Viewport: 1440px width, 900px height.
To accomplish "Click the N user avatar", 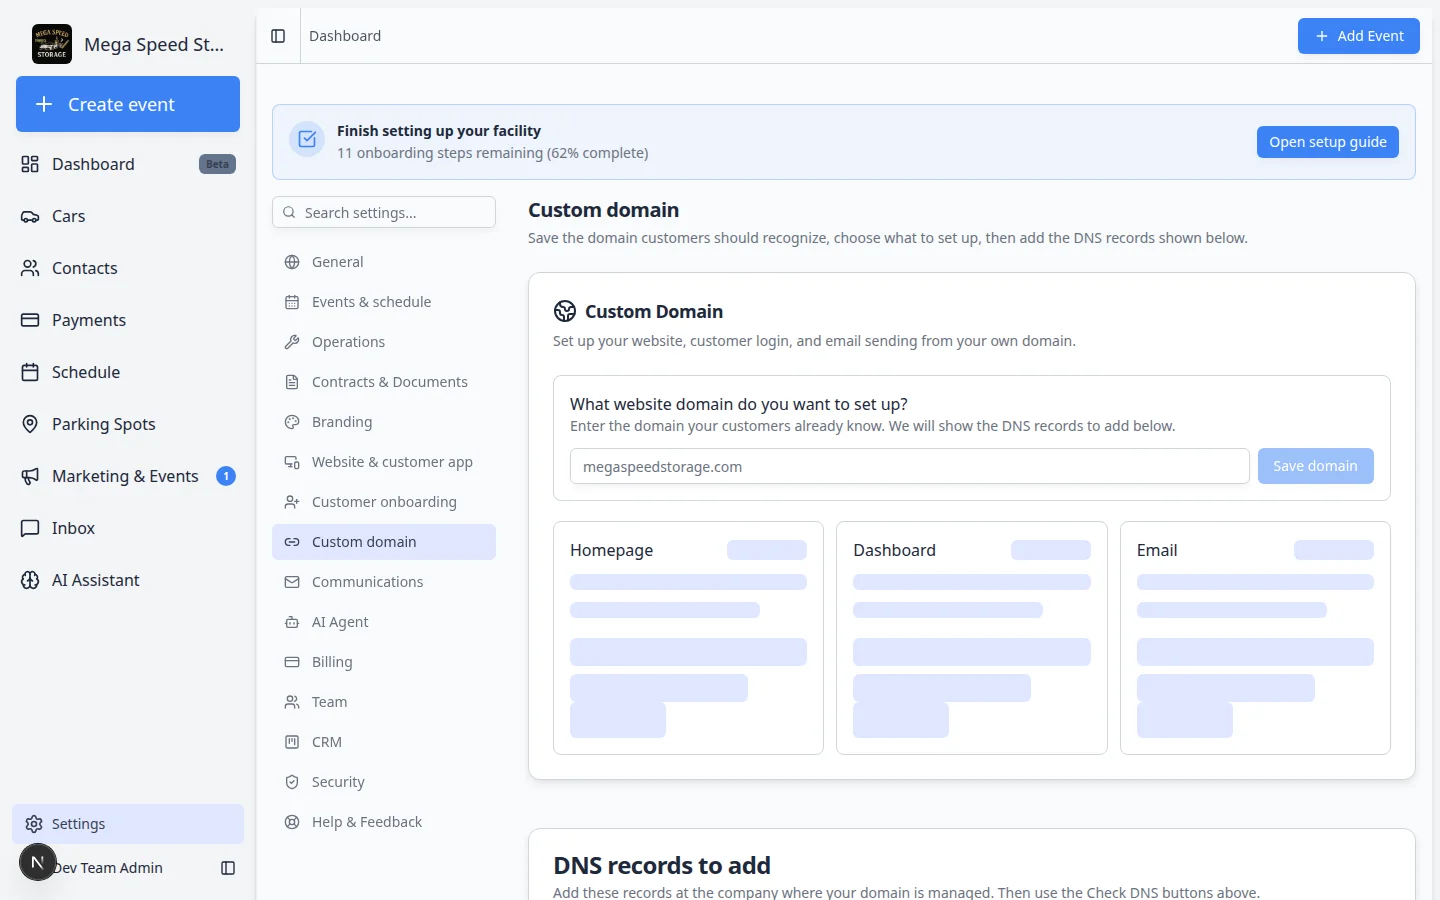I will 38,862.
